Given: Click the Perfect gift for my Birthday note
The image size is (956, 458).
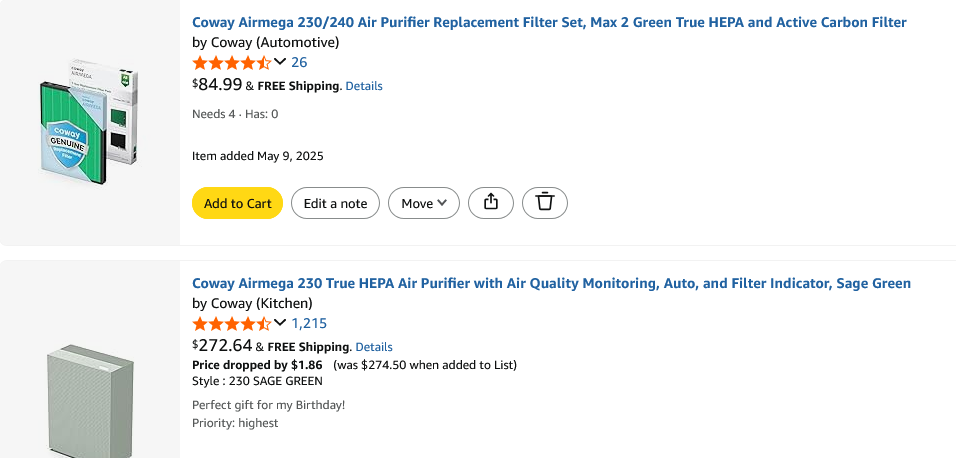Looking at the screenshot, I should [268, 405].
